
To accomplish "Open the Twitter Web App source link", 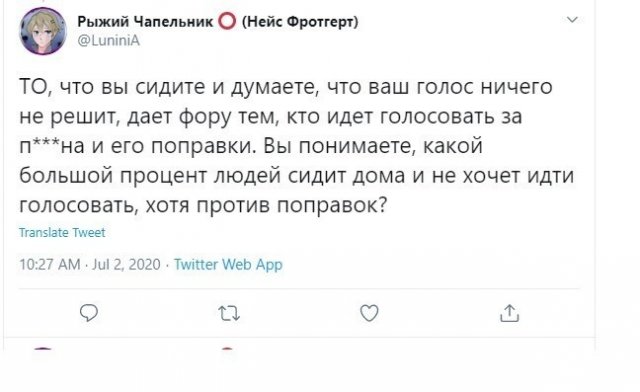I will 228,265.
